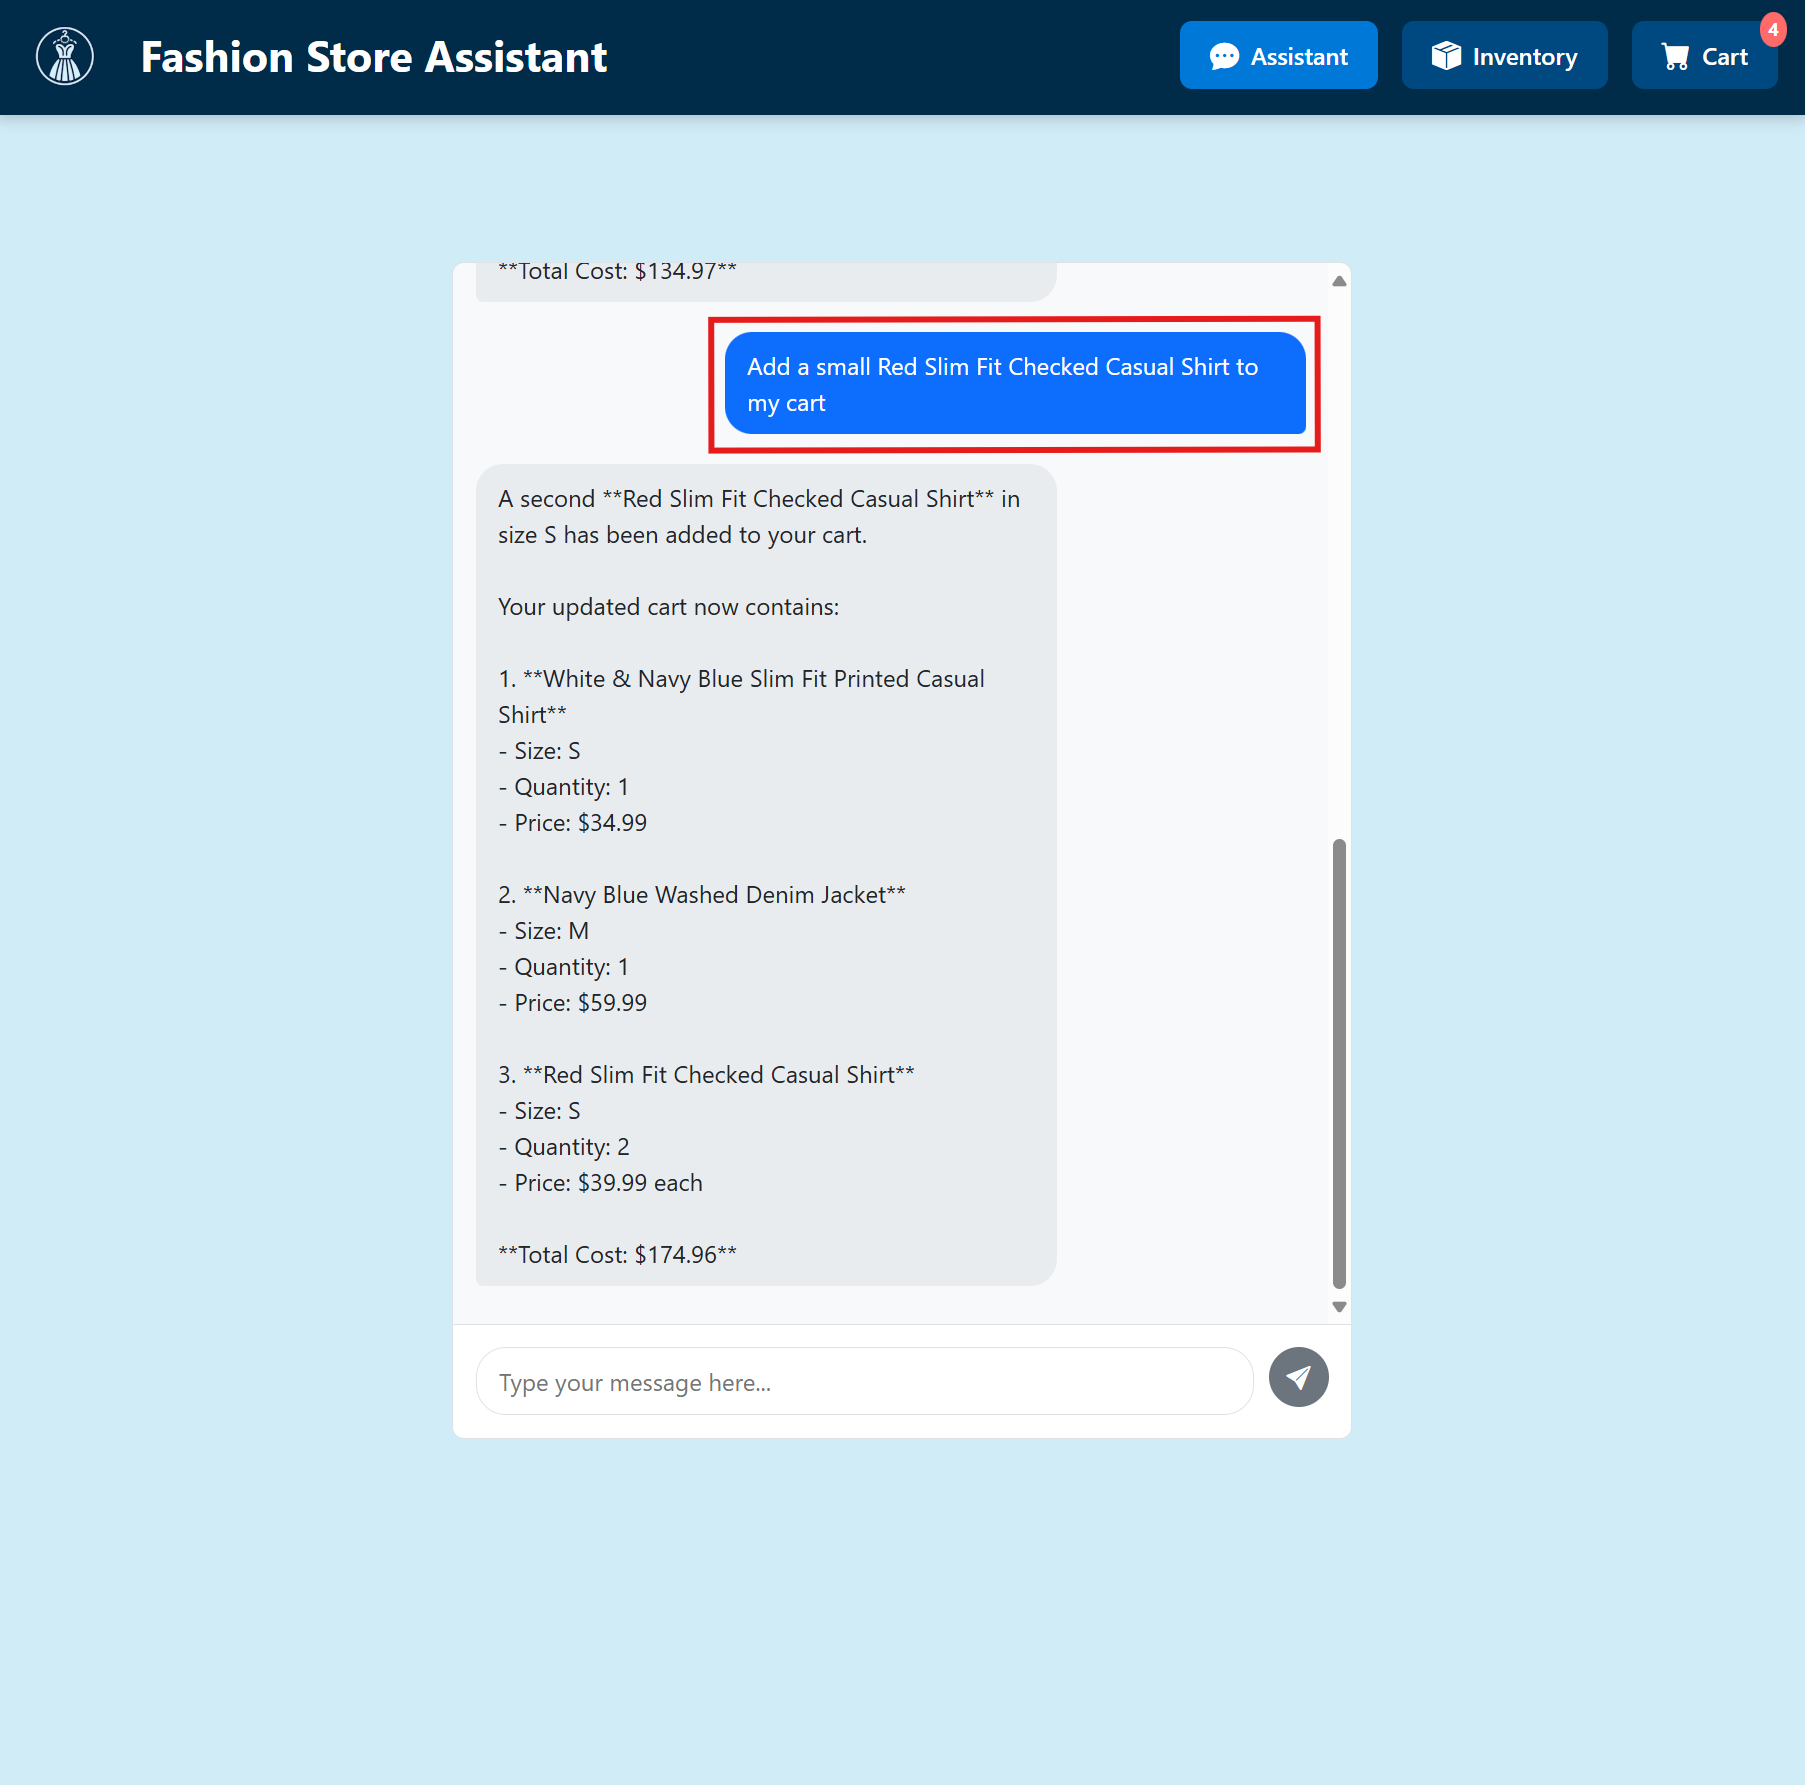1805x1785 pixels.
Task: Click the red cart badge showing 4 items
Action: click(x=1773, y=30)
